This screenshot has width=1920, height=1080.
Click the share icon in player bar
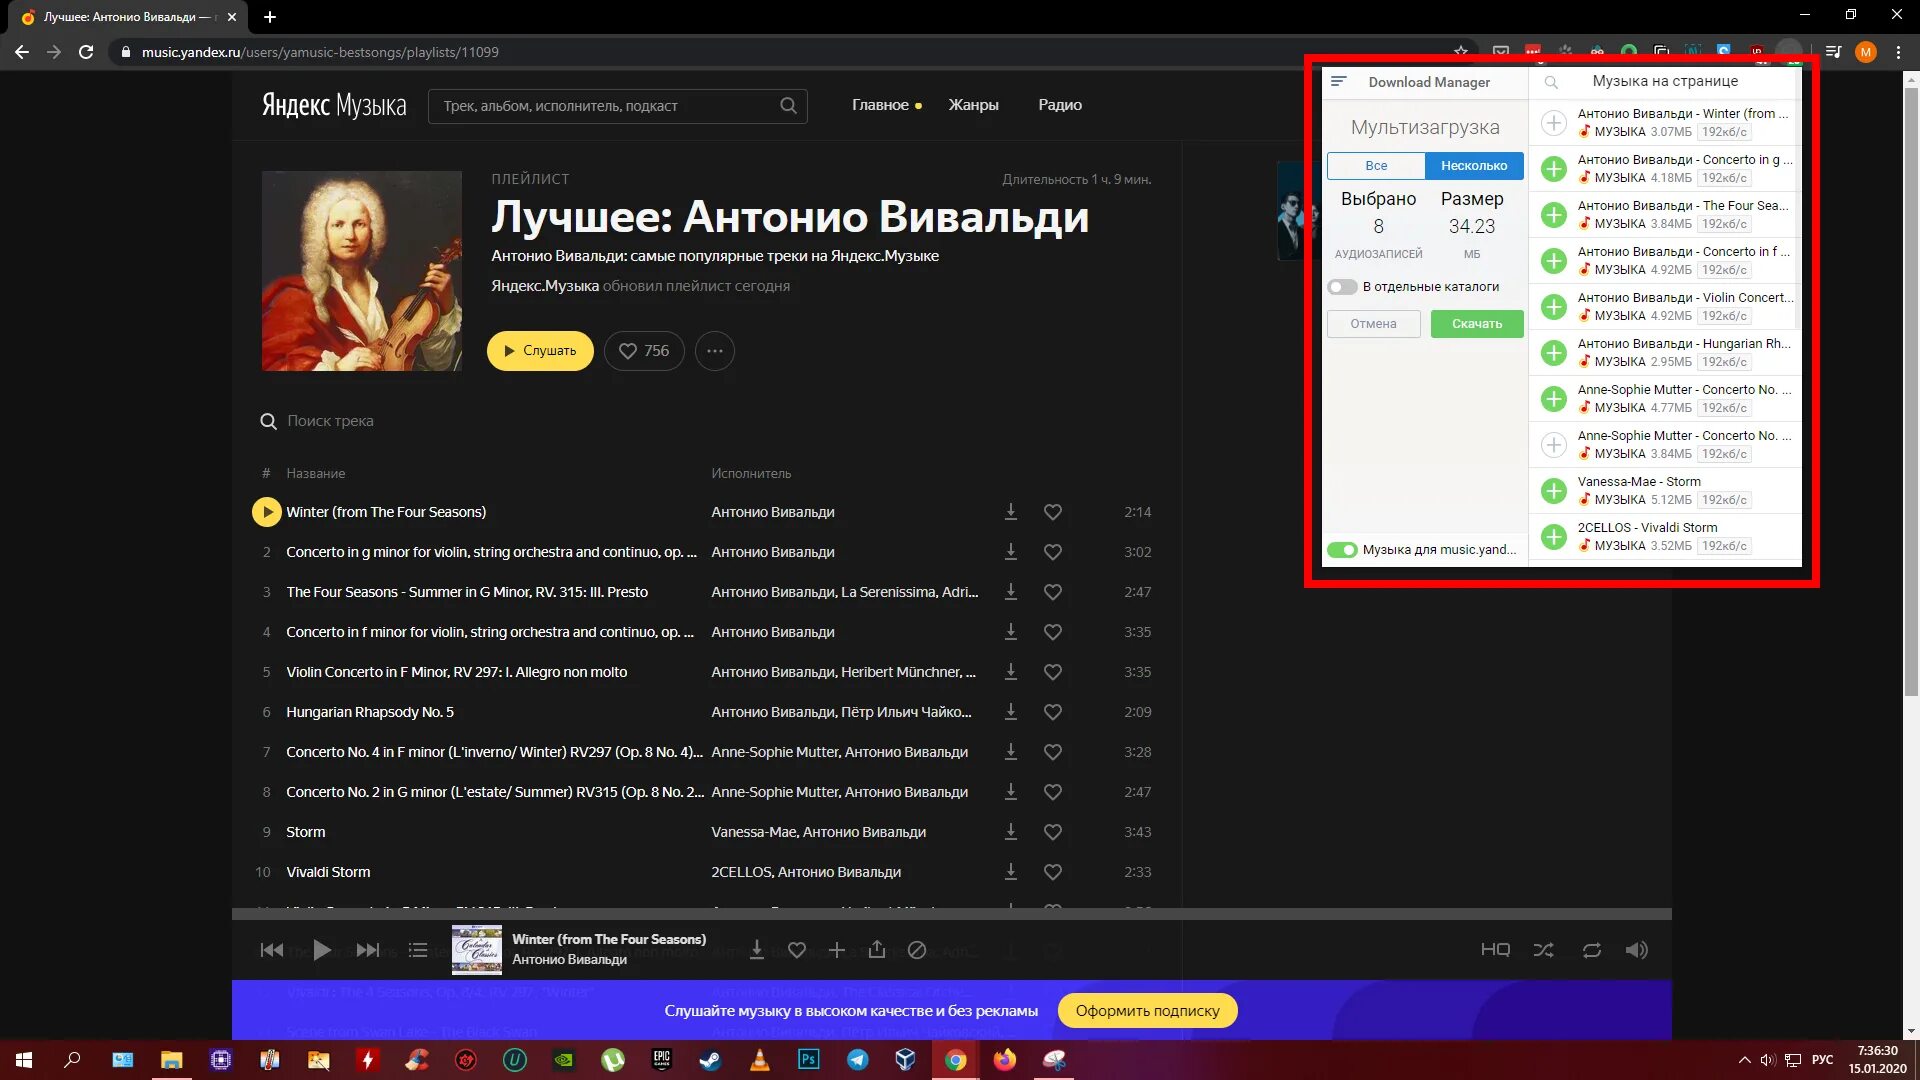(x=876, y=950)
